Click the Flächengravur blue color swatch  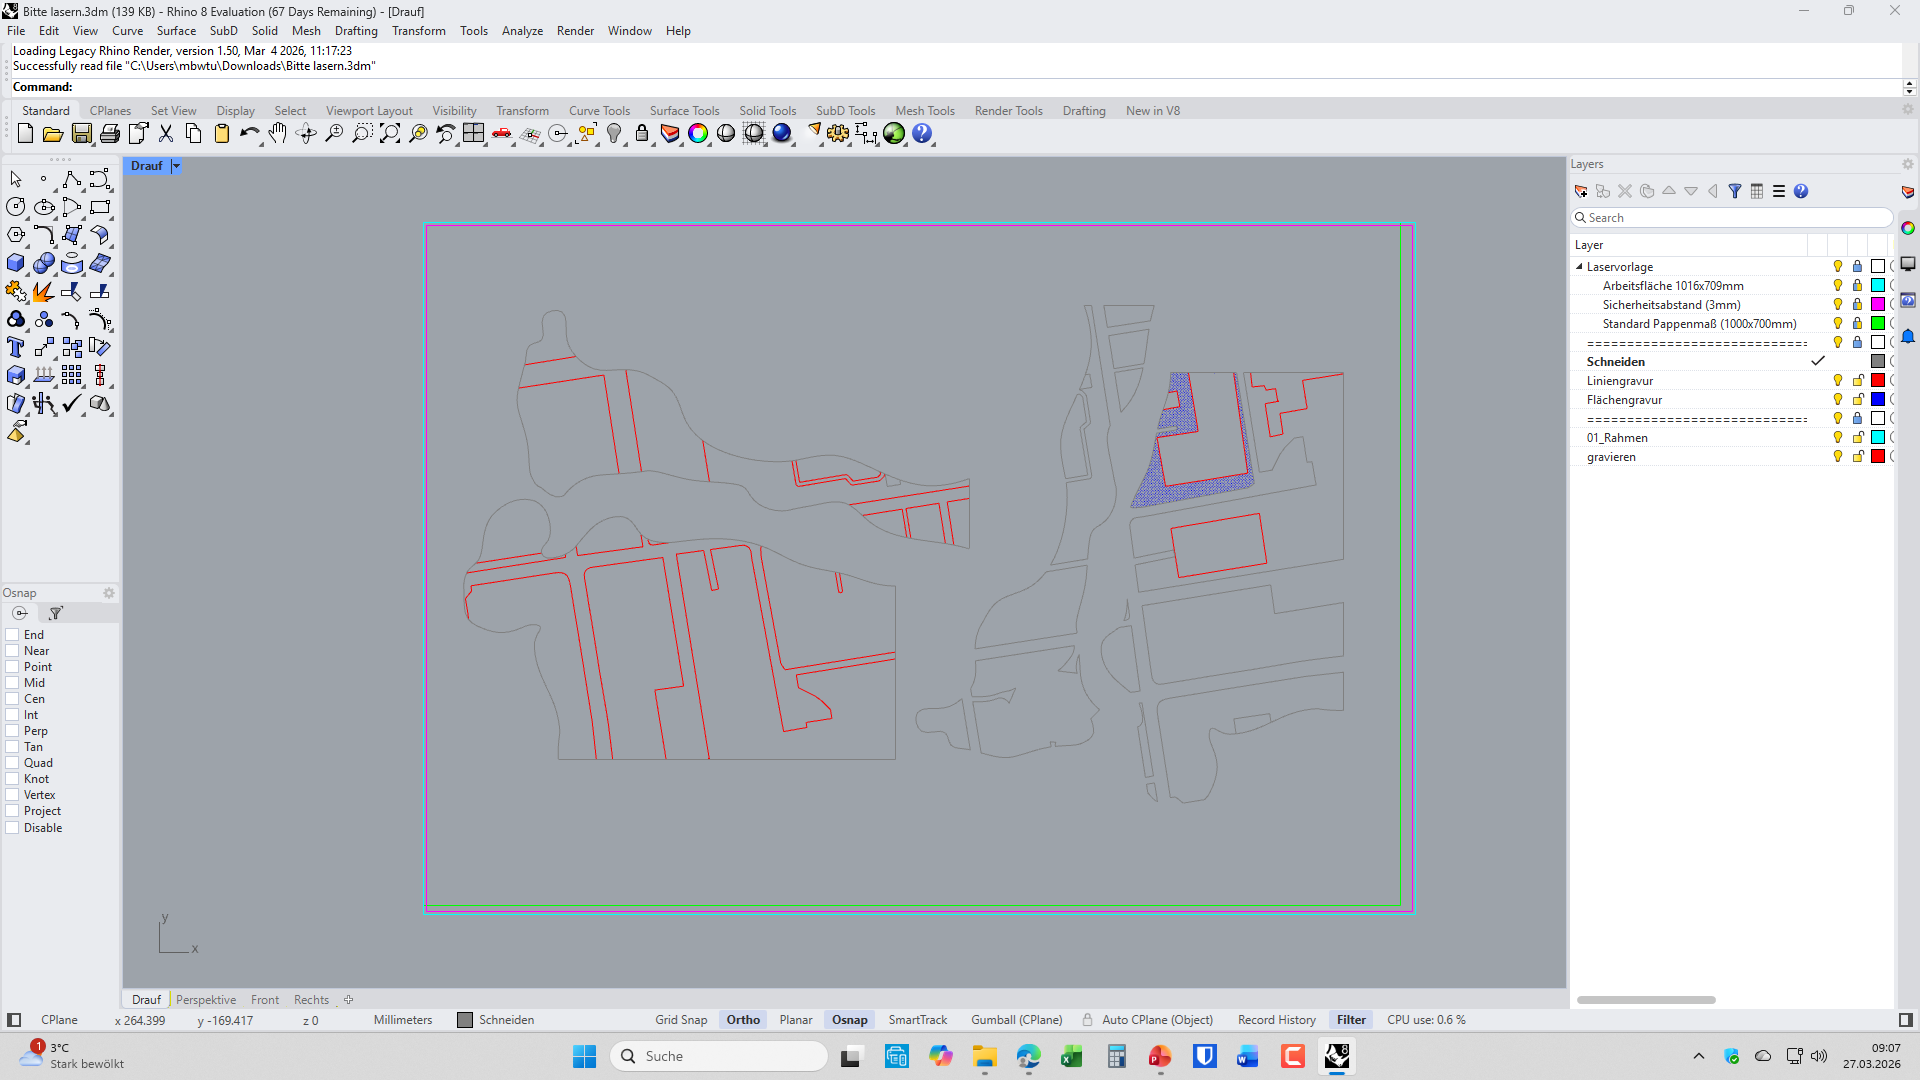1878,399
